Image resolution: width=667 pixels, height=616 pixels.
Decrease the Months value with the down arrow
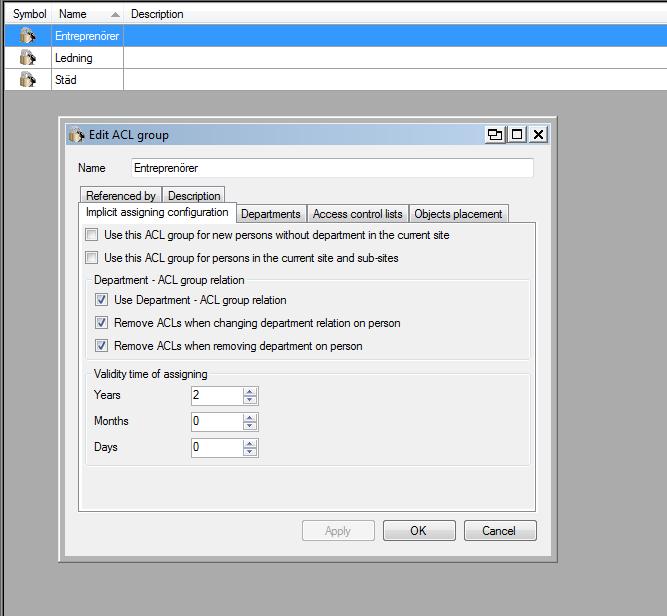250,426
